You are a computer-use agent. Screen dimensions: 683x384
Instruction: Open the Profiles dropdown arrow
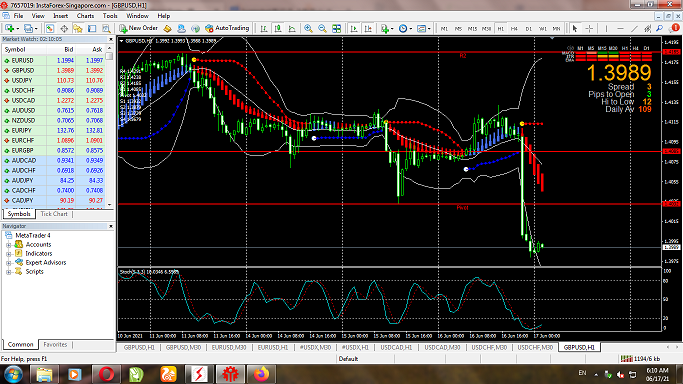click(x=36, y=28)
